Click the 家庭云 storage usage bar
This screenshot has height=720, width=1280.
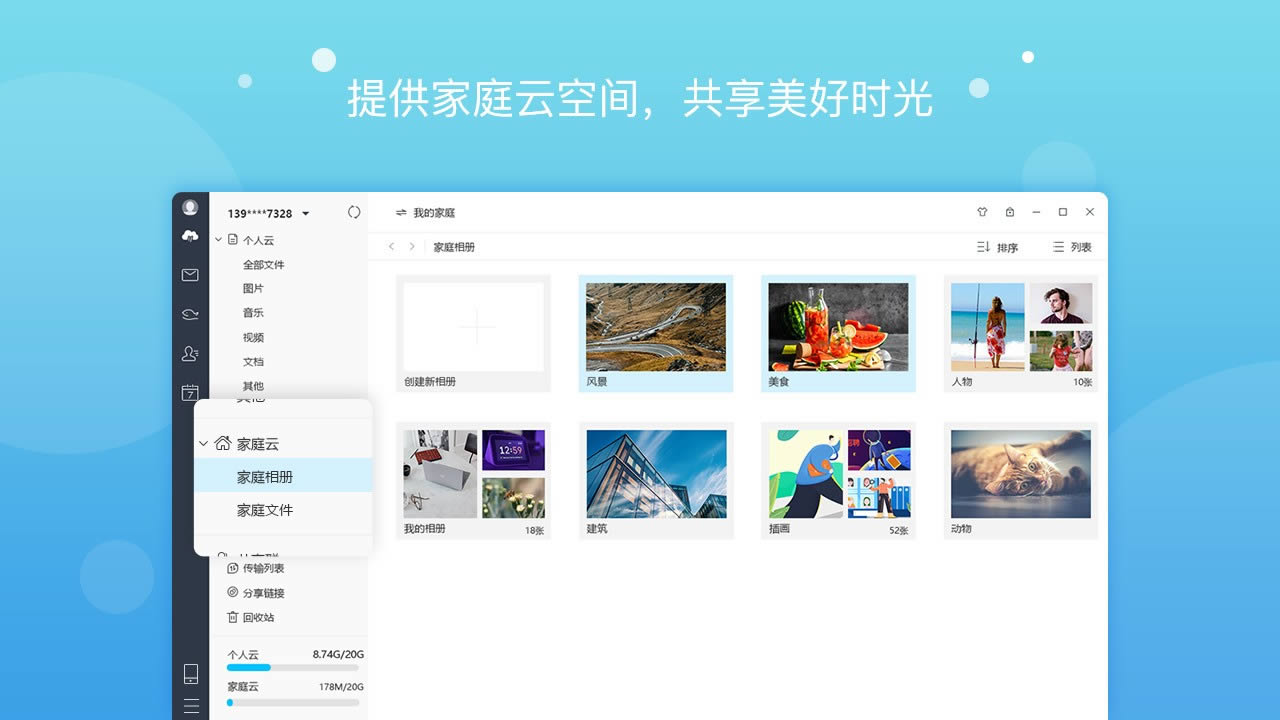293,703
